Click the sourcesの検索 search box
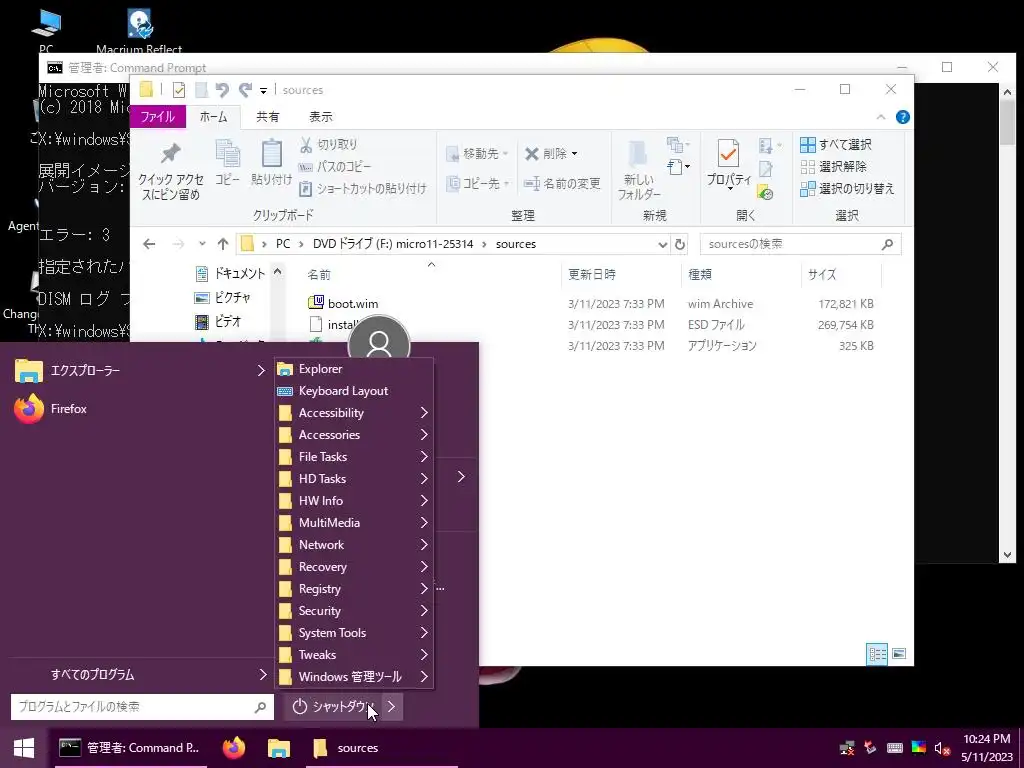 801,244
